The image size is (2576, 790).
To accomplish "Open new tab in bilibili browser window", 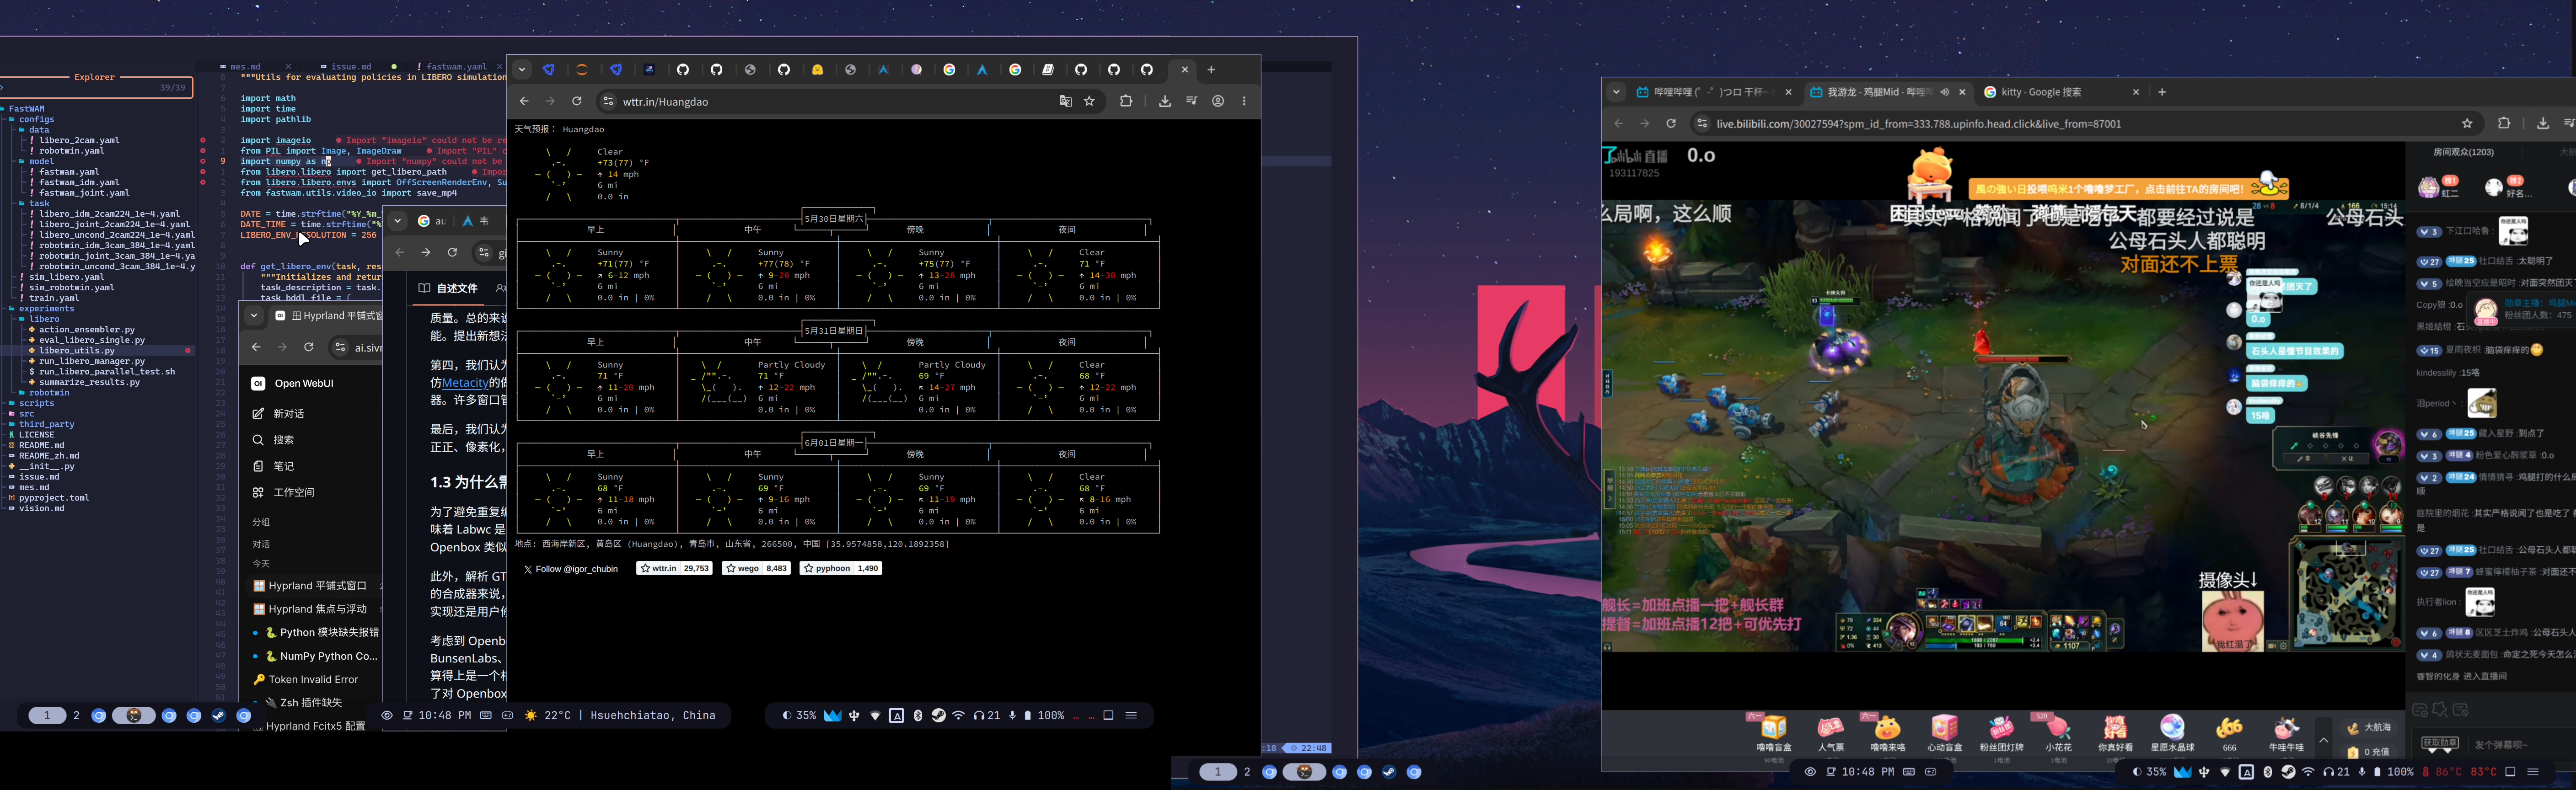I will pos(2162,92).
